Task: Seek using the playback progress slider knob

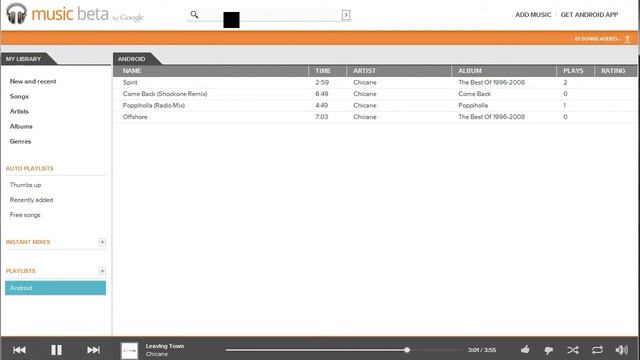Action: click(x=407, y=350)
